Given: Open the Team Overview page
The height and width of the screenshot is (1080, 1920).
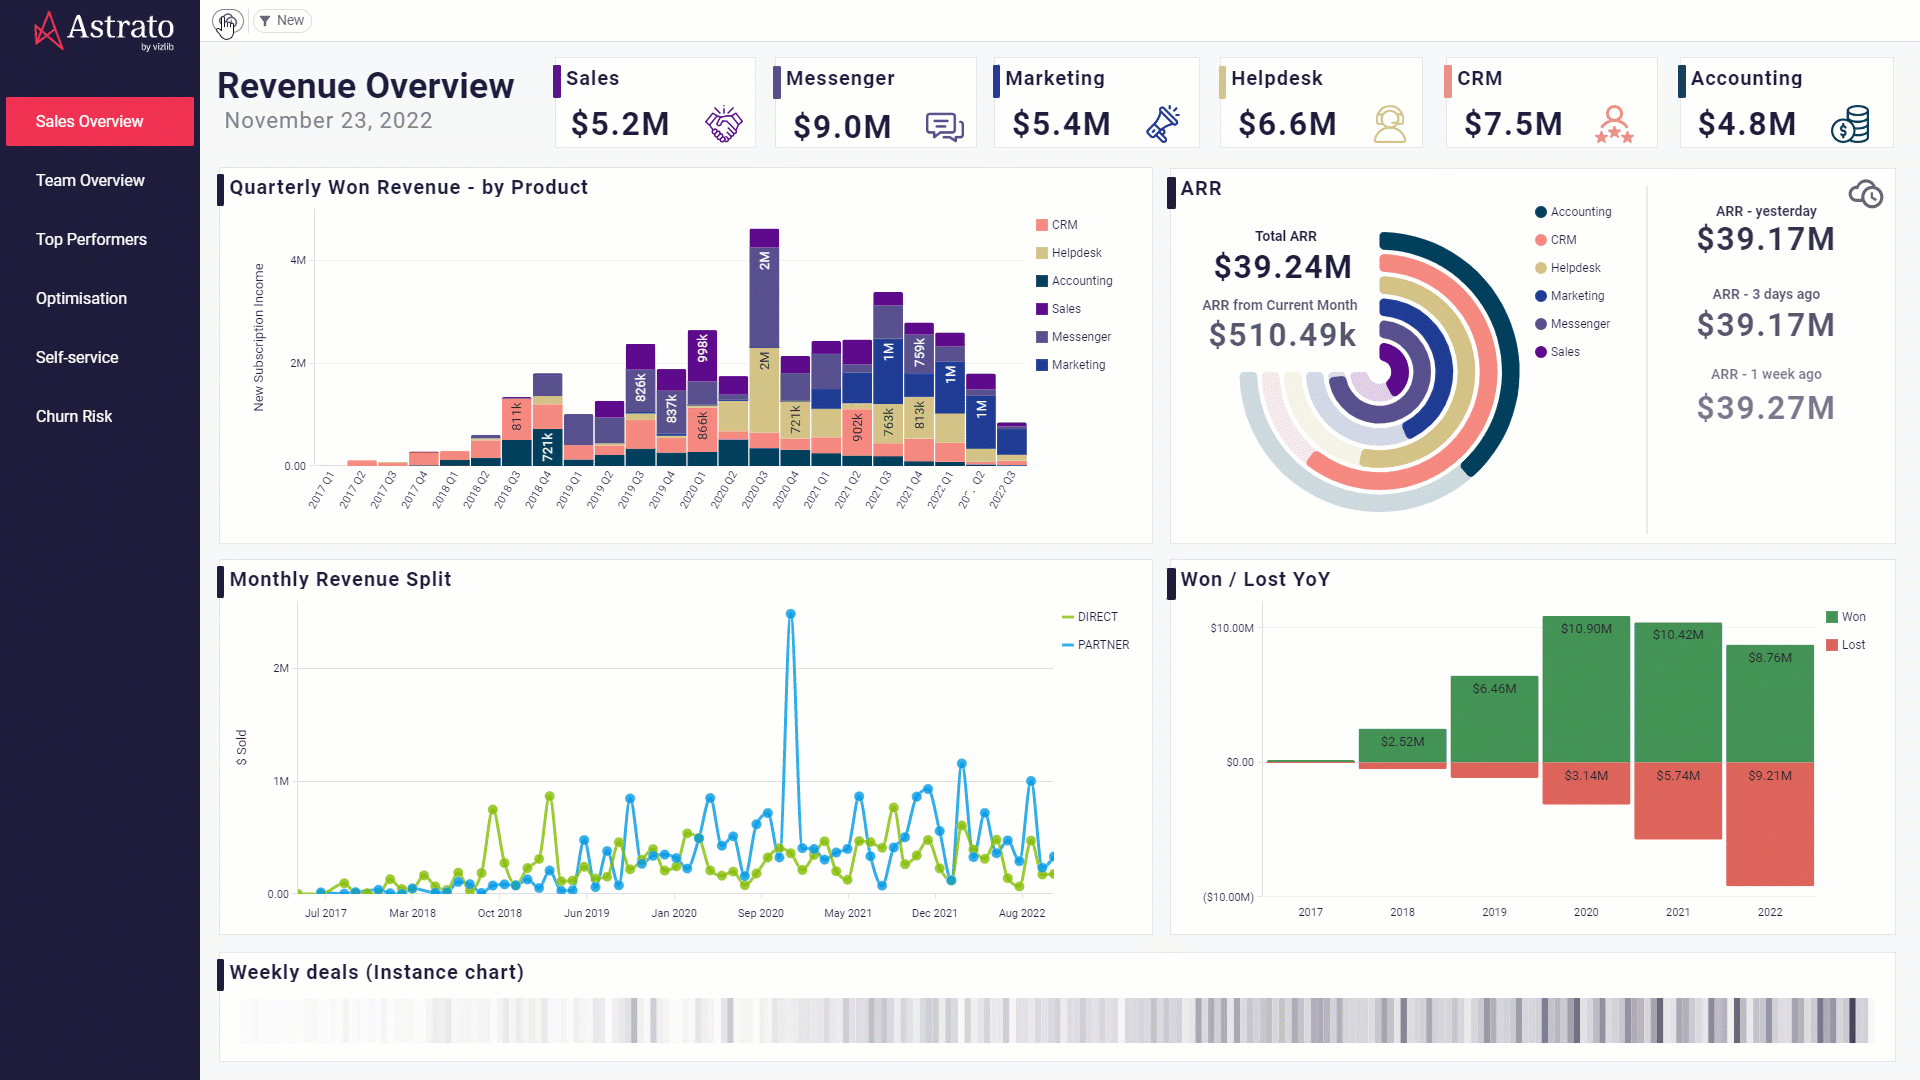Looking at the screenshot, I should 90,180.
